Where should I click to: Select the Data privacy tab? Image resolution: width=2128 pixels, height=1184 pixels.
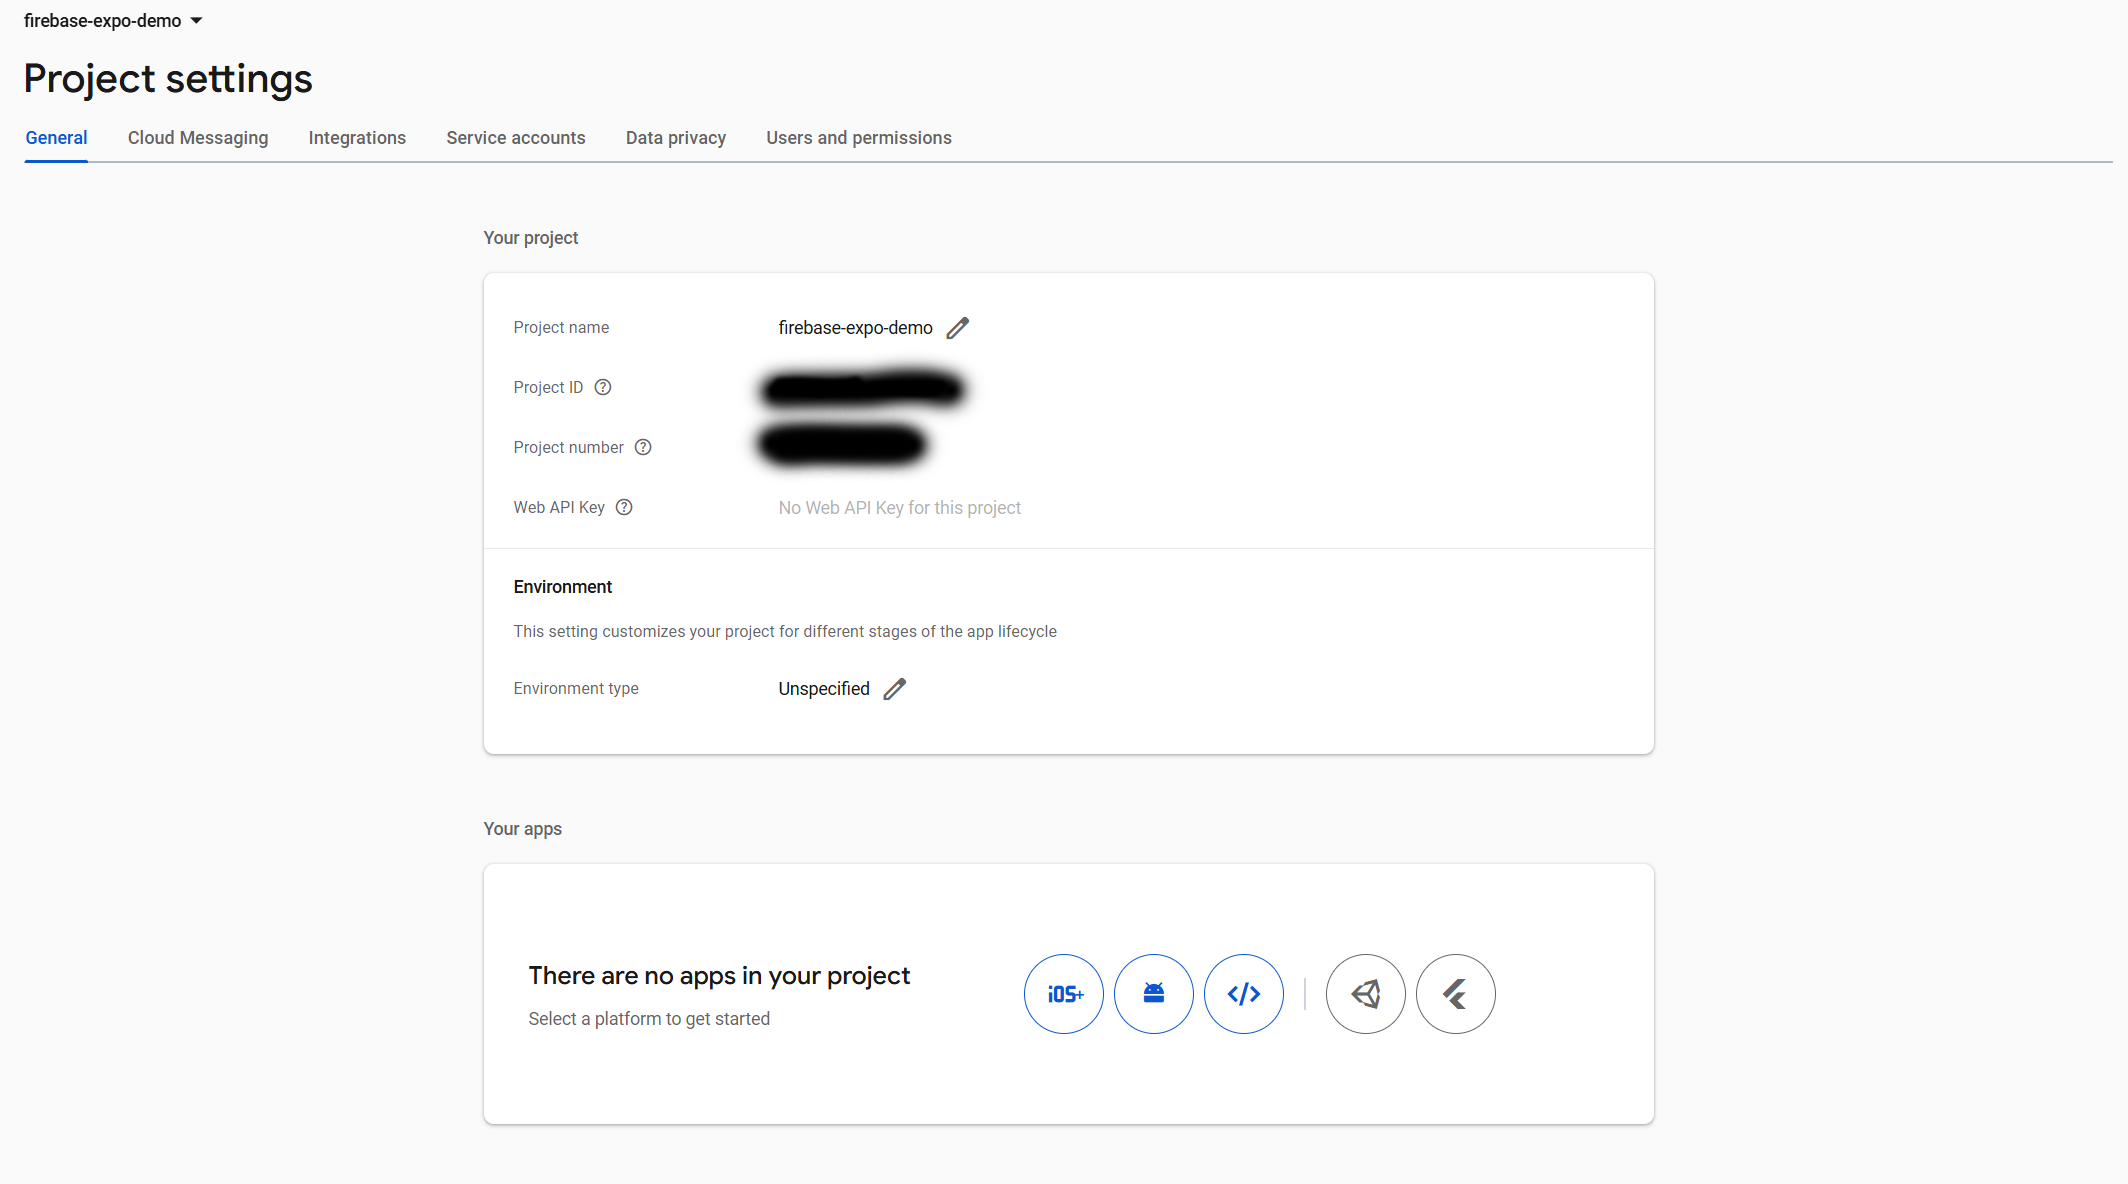tap(675, 138)
